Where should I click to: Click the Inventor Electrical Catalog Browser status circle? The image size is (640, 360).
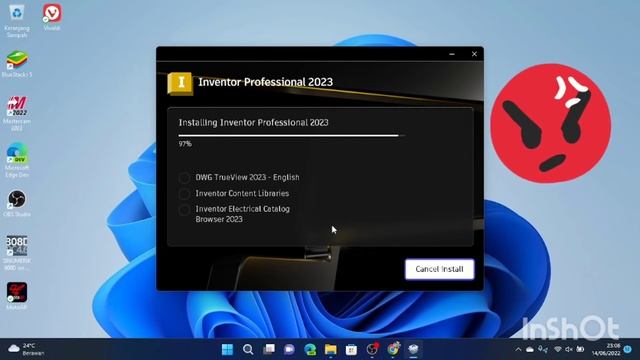click(184, 210)
